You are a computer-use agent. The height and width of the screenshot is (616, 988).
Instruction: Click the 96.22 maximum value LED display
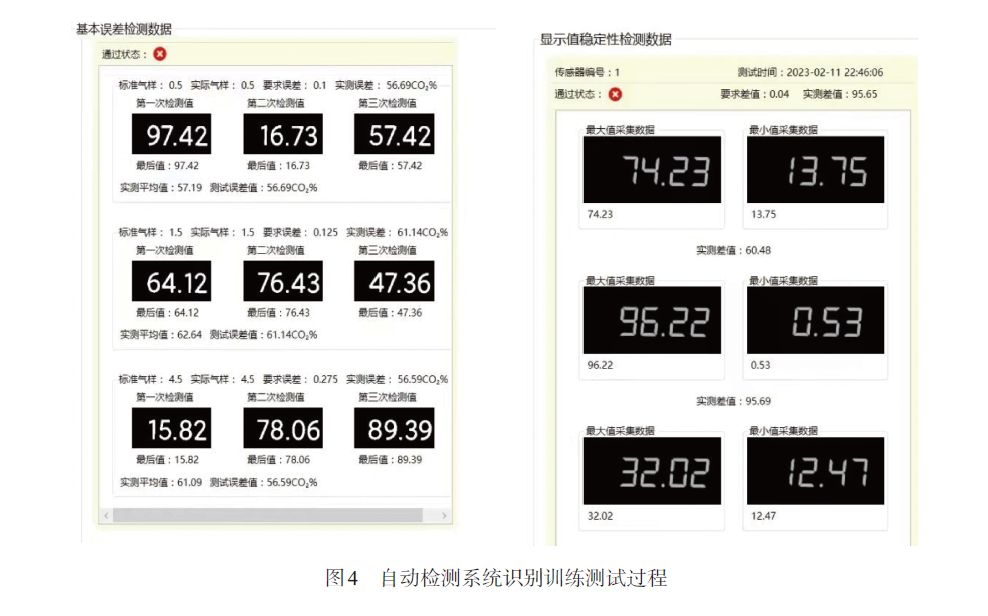652,320
